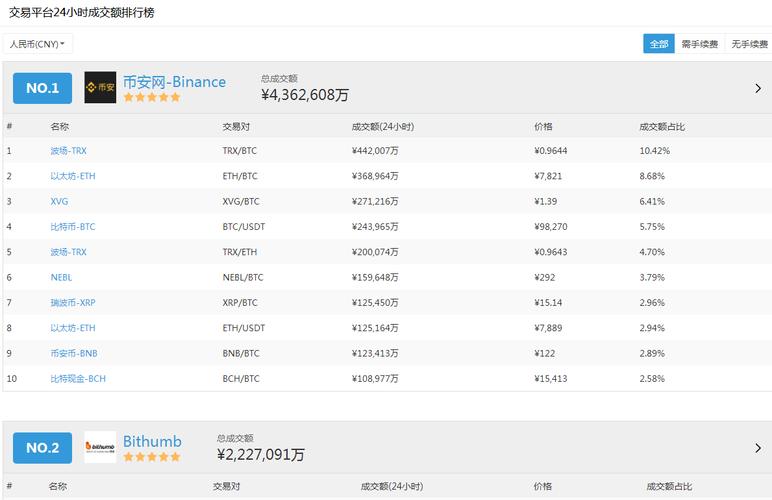The width and height of the screenshot is (772, 500).
Task: Click the ETH/BTC trading pair cell
Action: (x=240, y=176)
